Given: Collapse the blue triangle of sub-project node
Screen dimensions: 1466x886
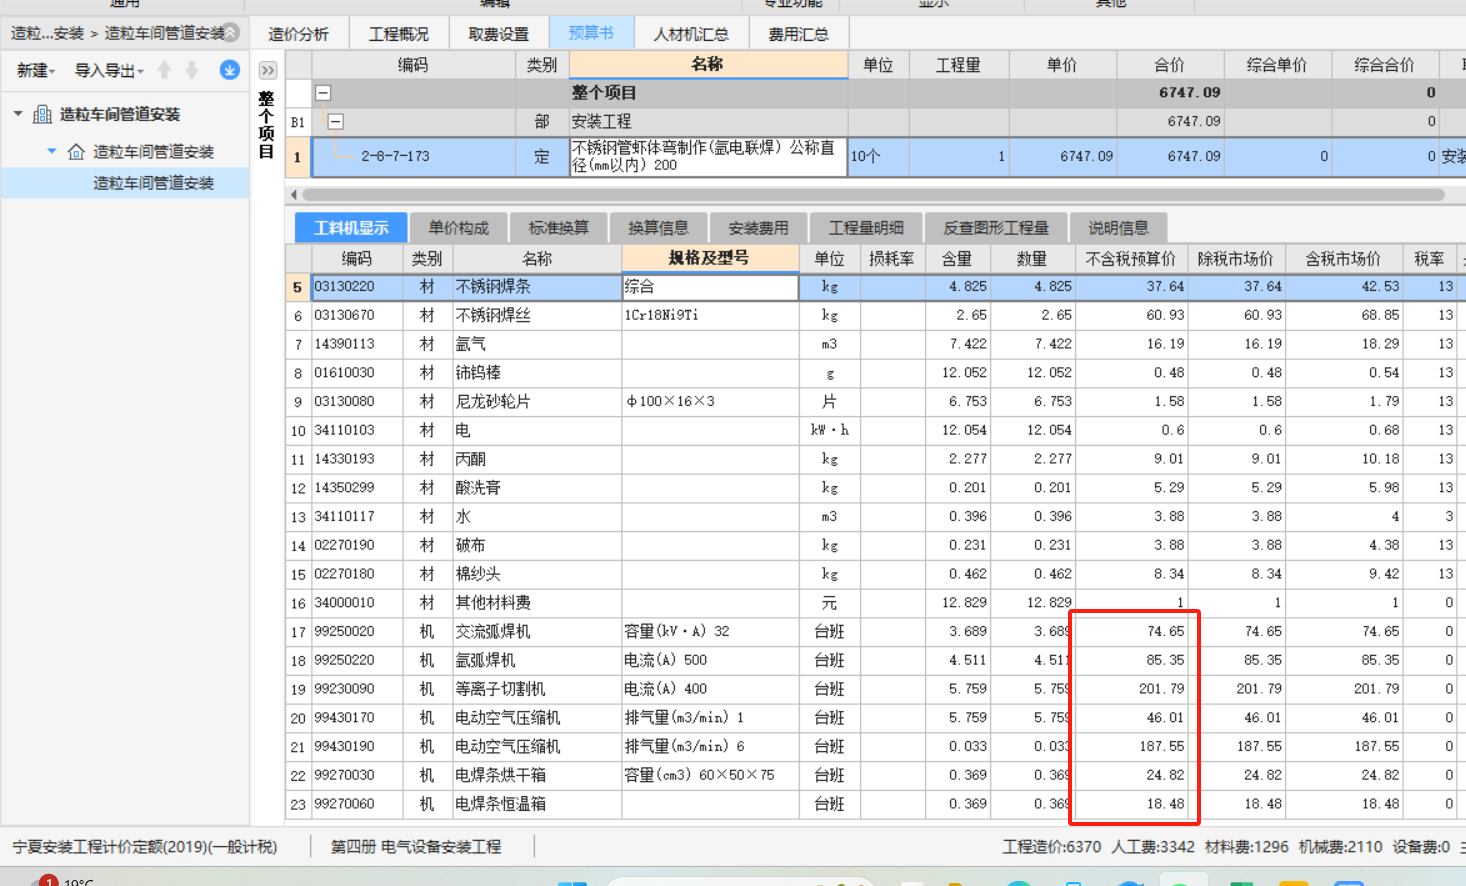Looking at the screenshot, I should click(52, 151).
